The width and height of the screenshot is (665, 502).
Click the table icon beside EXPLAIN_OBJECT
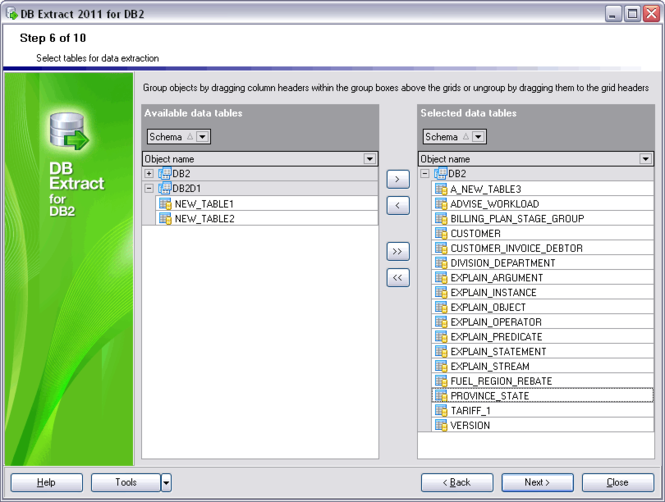[441, 307]
